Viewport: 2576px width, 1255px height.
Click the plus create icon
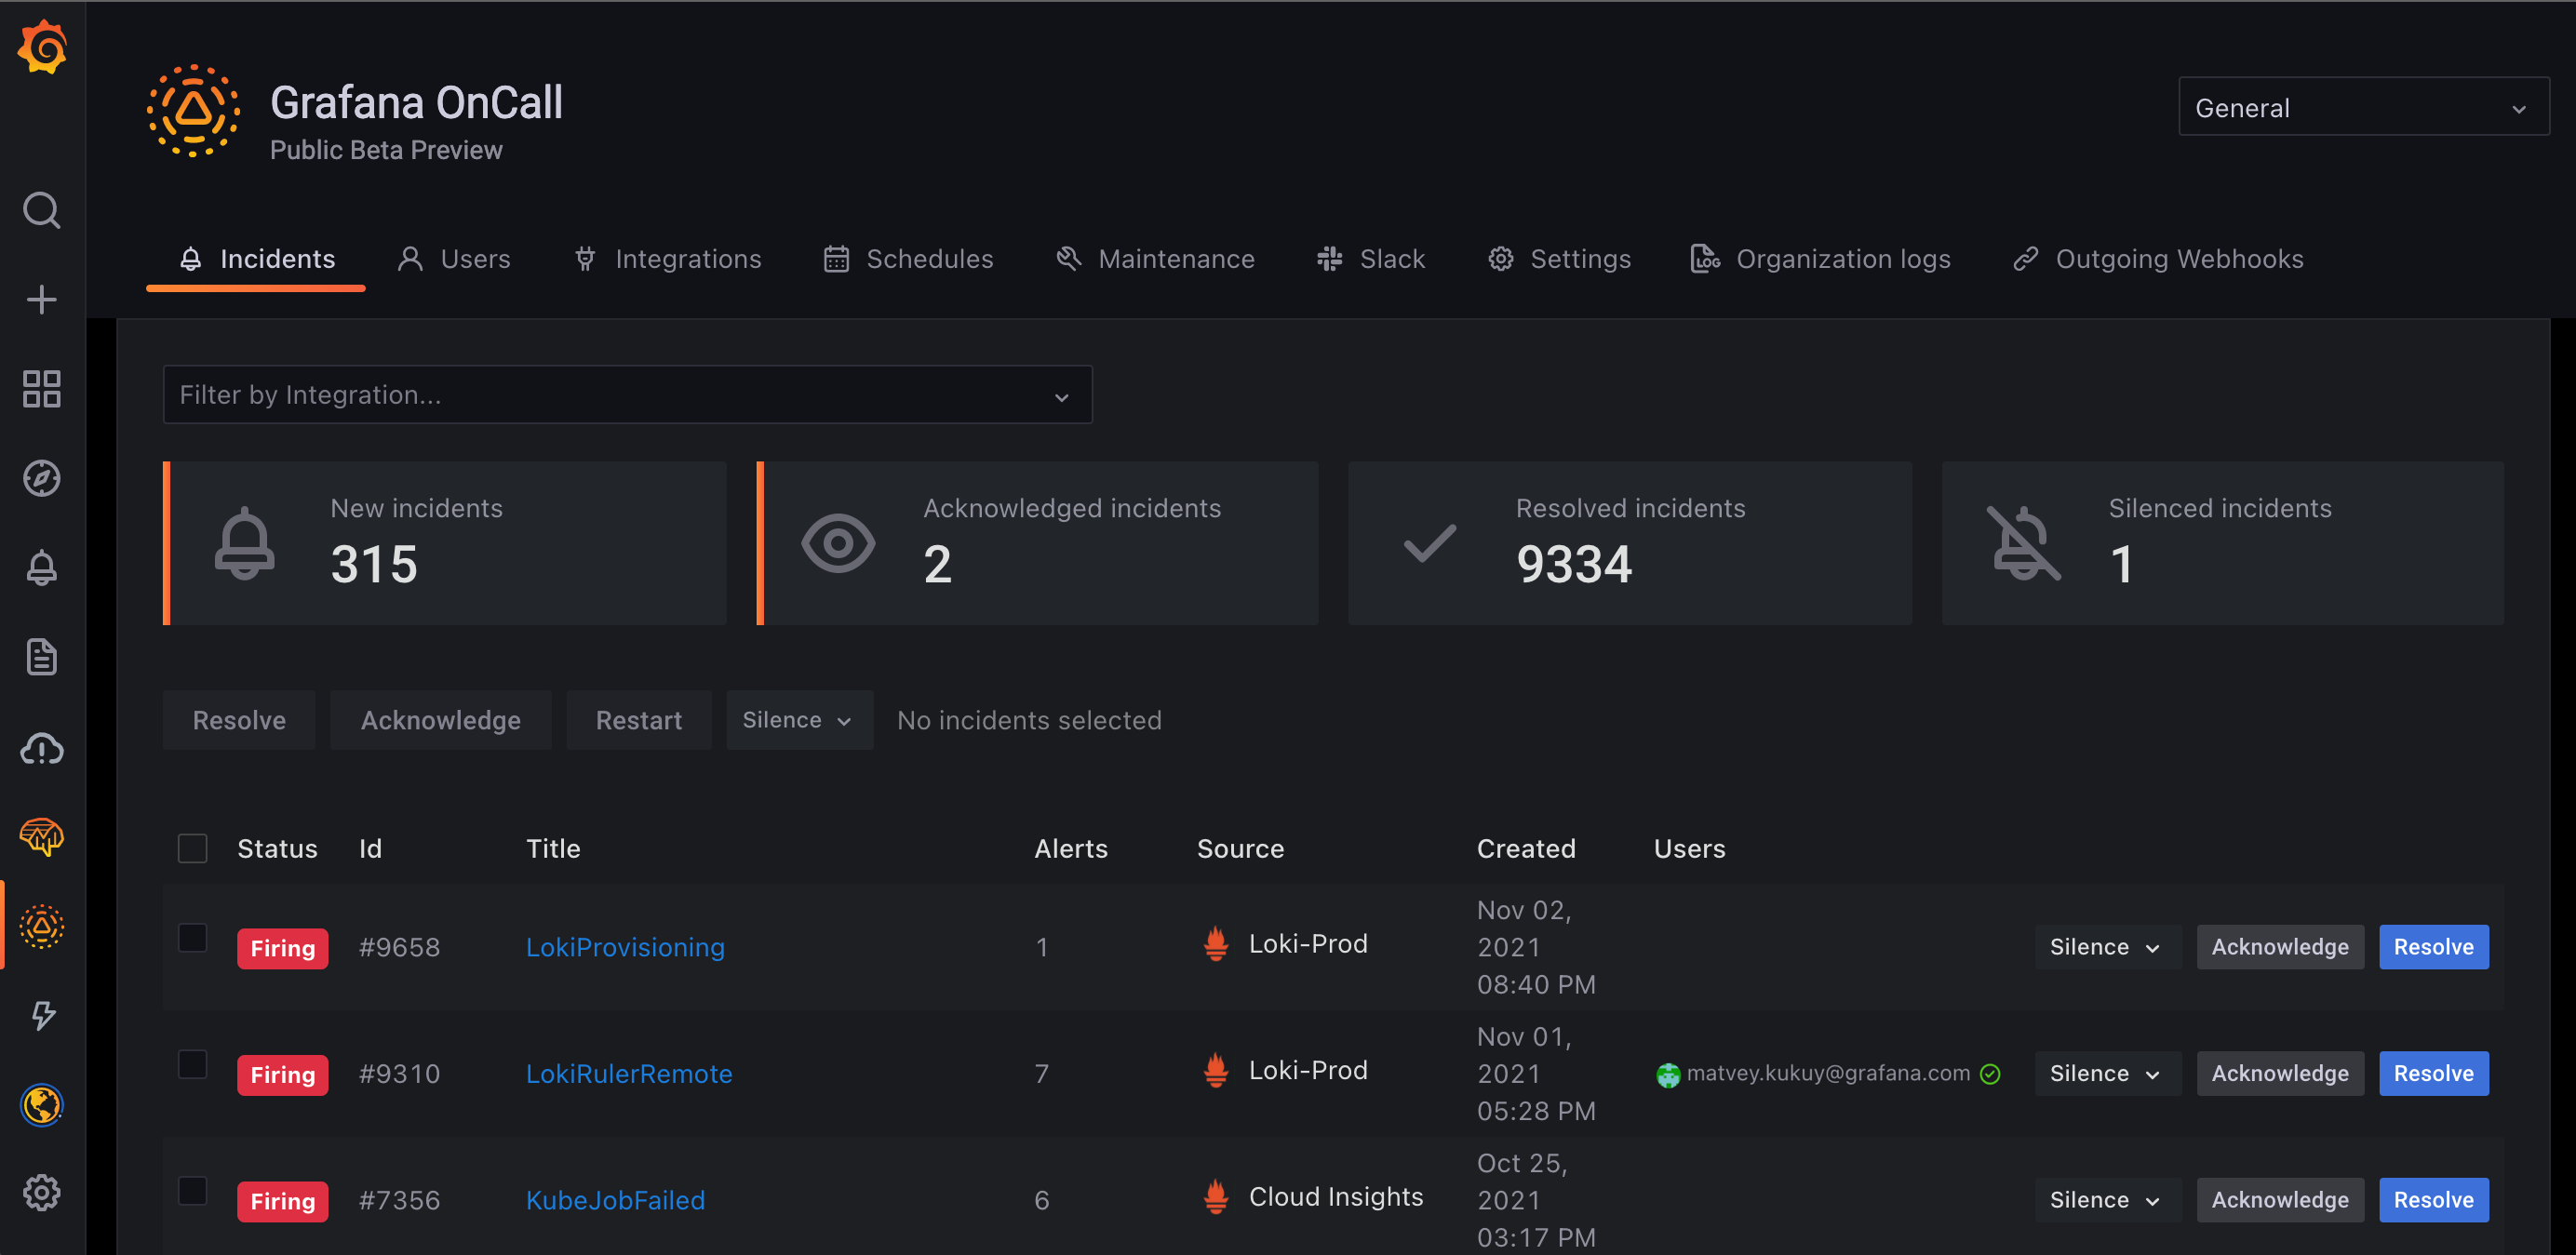click(x=42, y=299)
